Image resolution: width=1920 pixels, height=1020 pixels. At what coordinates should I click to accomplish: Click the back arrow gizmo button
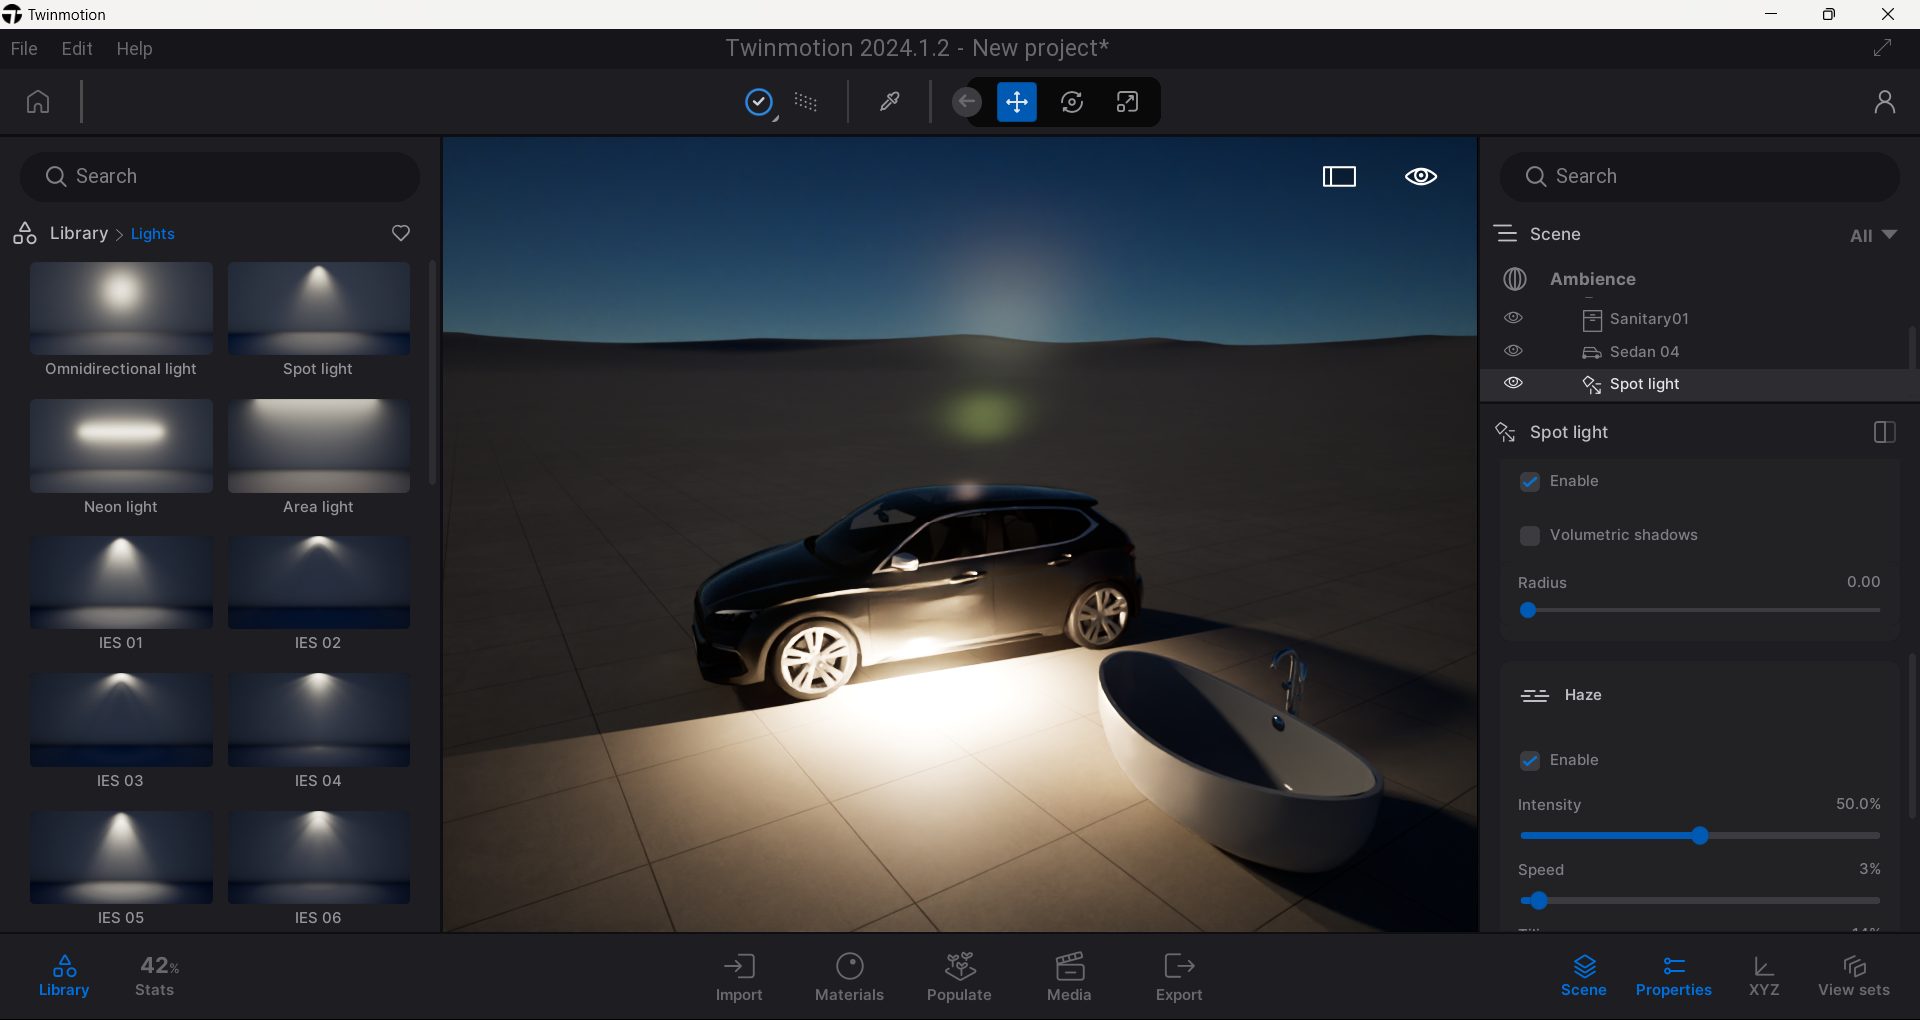coord(967,102)
